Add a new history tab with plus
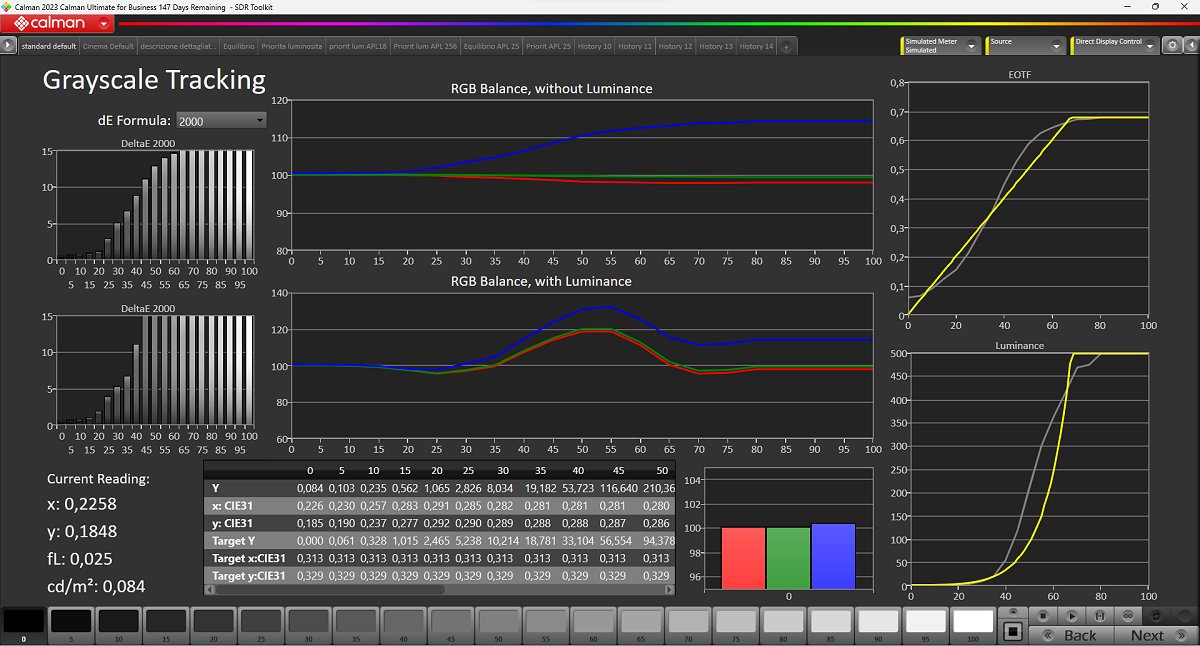Screen dimensions: 1200x646 786,47
